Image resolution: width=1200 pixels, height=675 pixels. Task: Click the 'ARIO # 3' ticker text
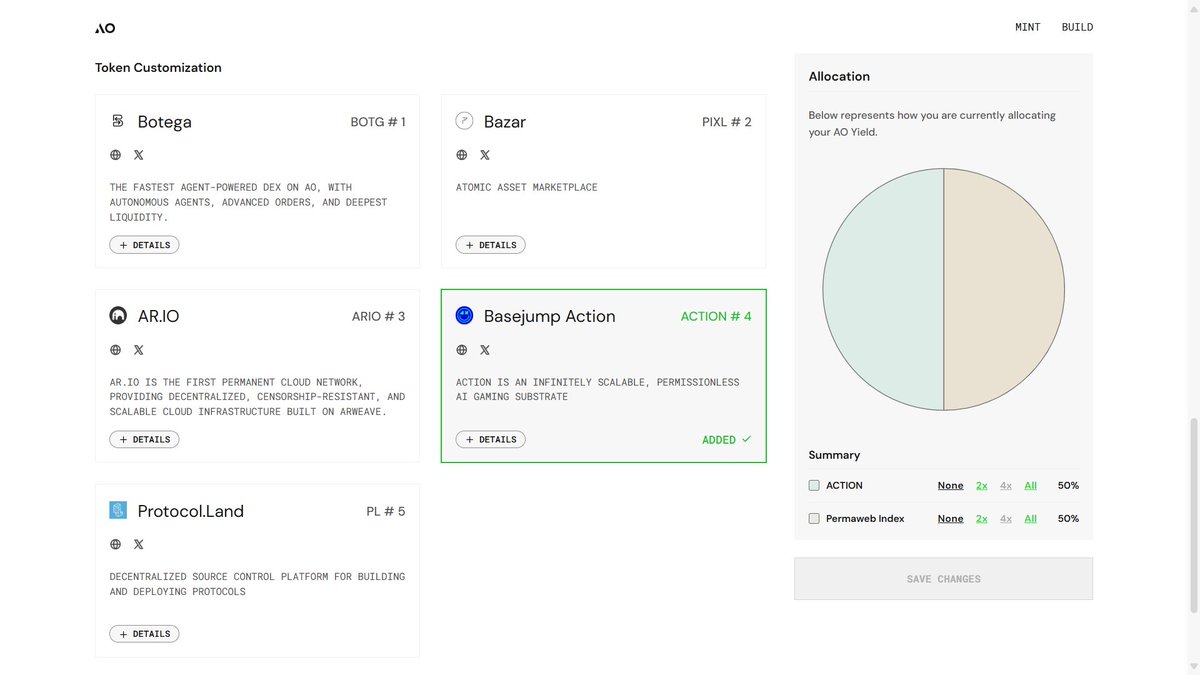(x=379, y=316)
